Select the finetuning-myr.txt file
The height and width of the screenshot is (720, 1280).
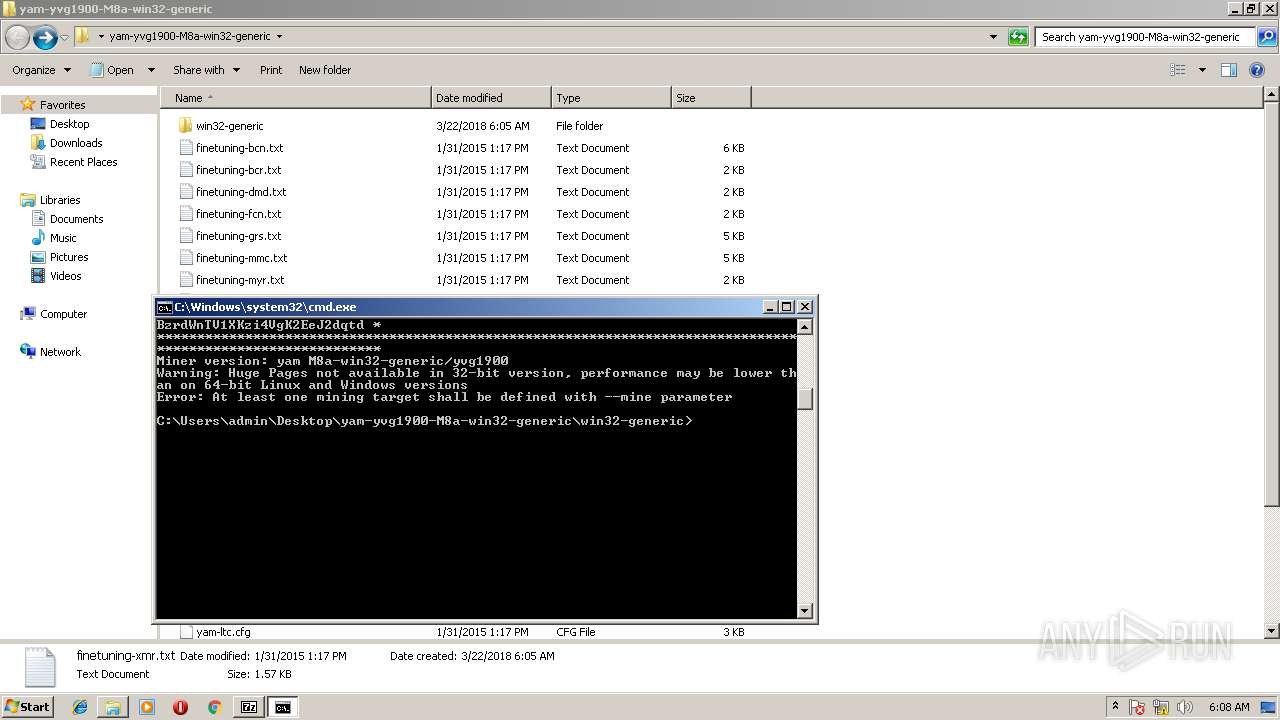click(x=240, y=280)
